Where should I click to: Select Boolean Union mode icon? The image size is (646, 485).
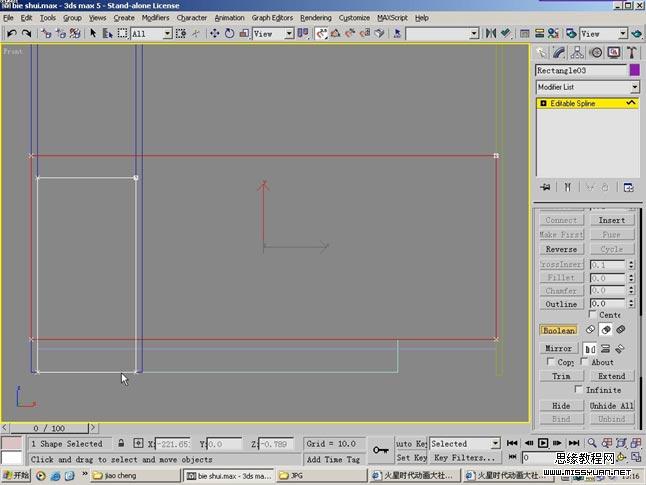(590, 330)
